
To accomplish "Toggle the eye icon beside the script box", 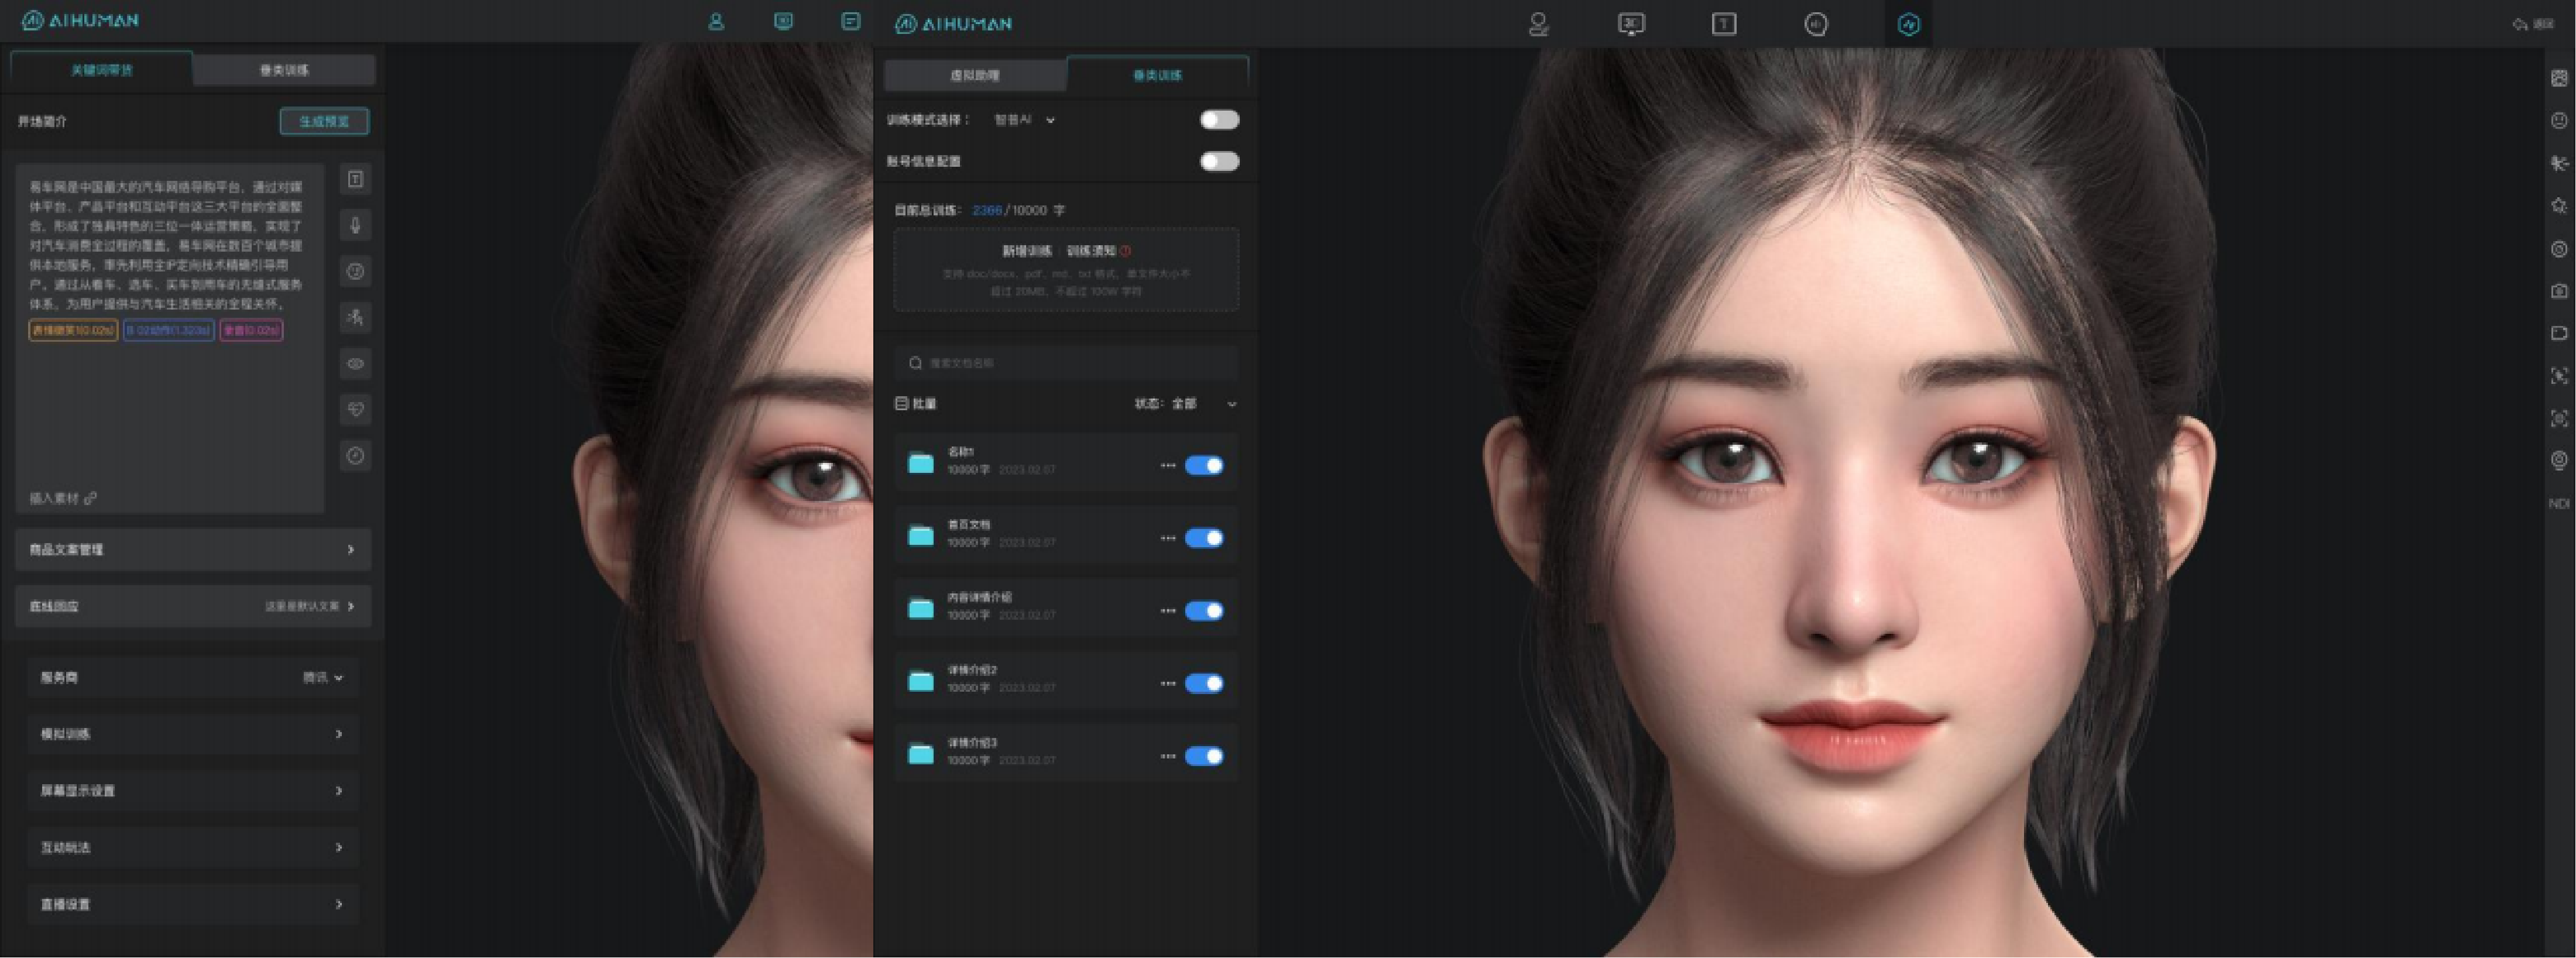I will [x=355, y=363].
